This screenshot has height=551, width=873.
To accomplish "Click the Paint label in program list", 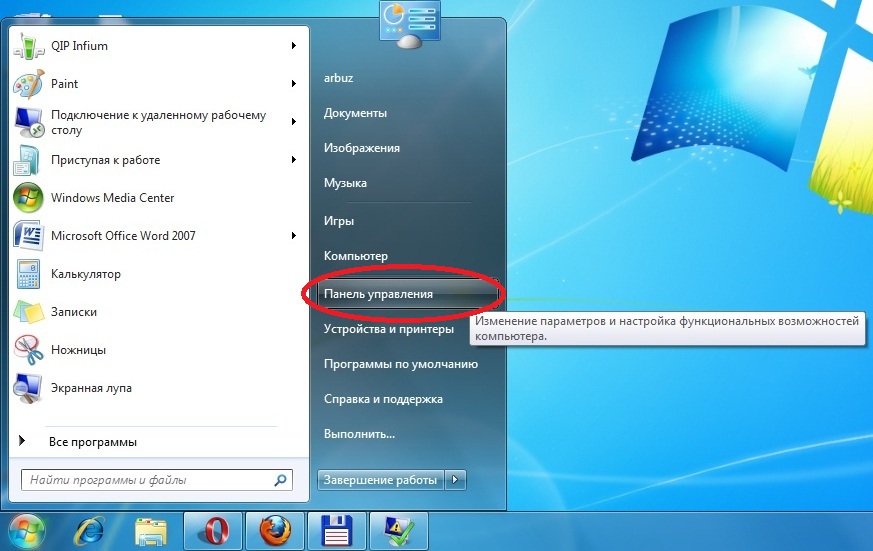I will (65, 84).
